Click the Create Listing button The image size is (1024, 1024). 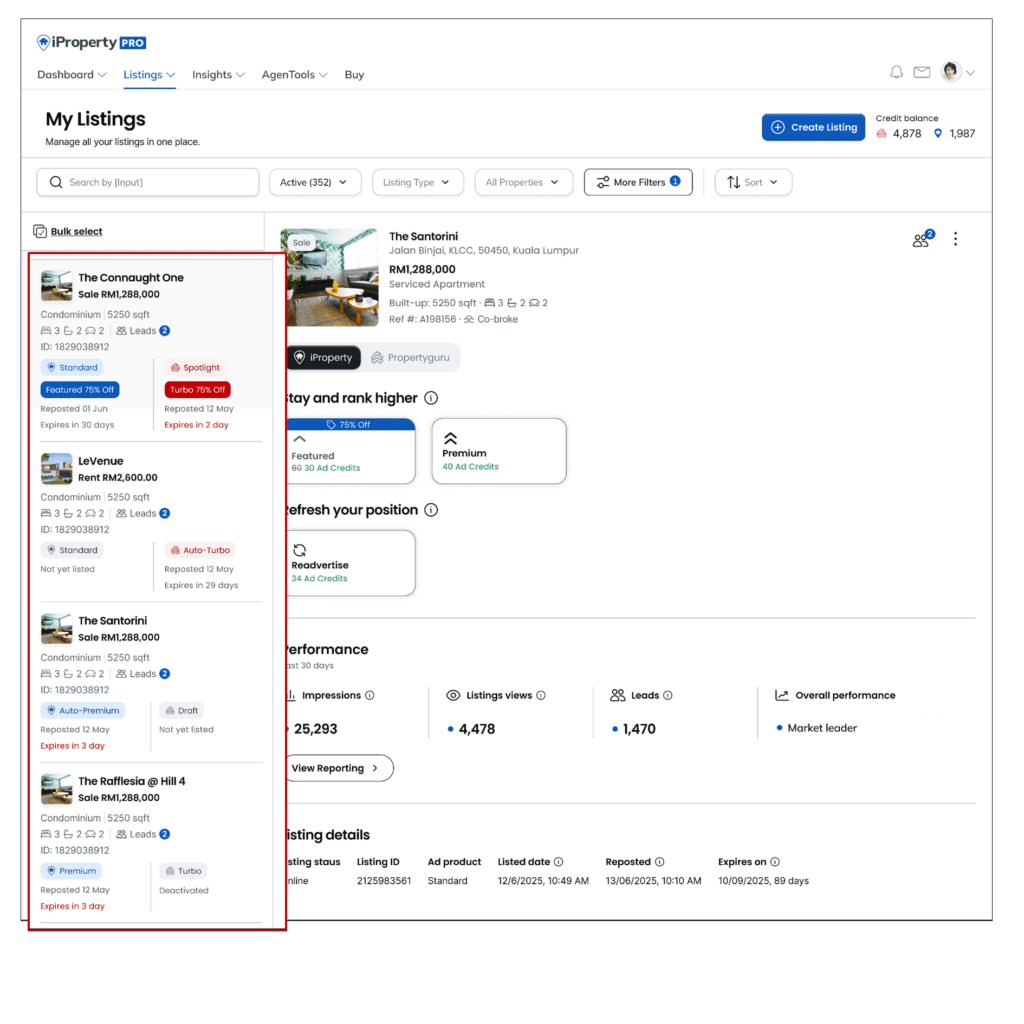coord(813,128)
